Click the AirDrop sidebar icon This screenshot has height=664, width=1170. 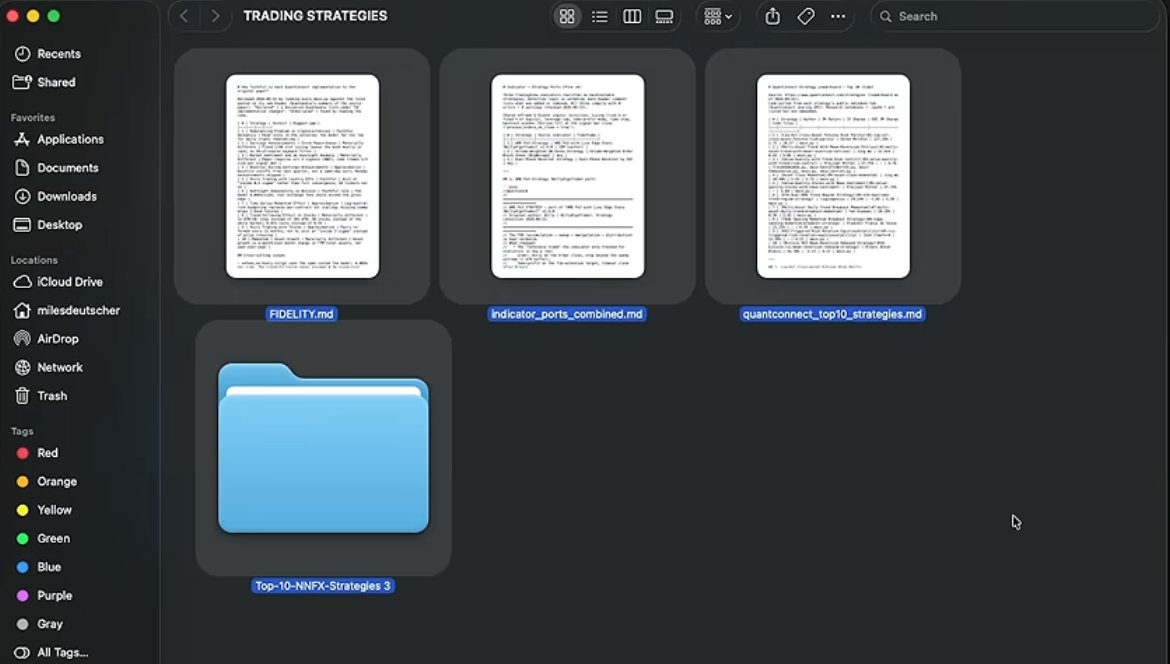(x=22, y=339)
